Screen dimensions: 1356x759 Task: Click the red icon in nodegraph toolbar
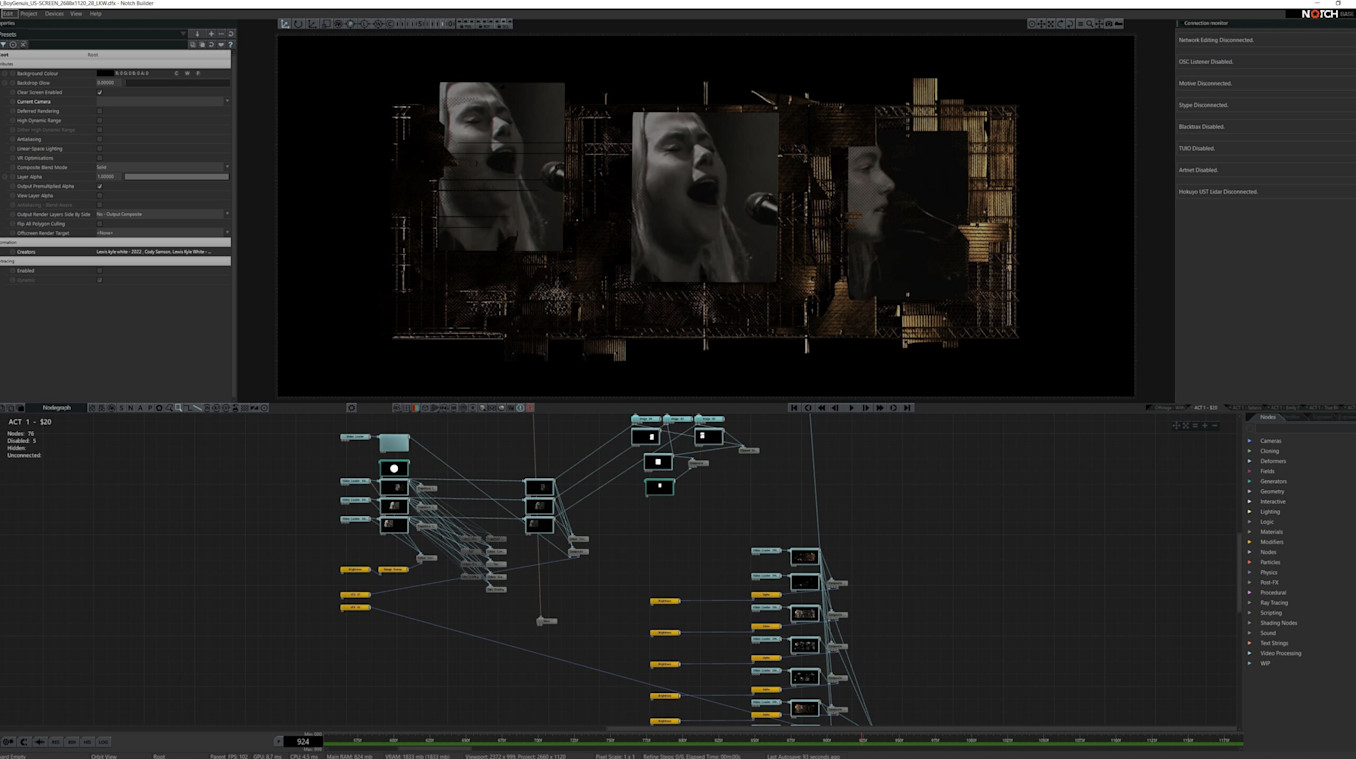[530, 408]
